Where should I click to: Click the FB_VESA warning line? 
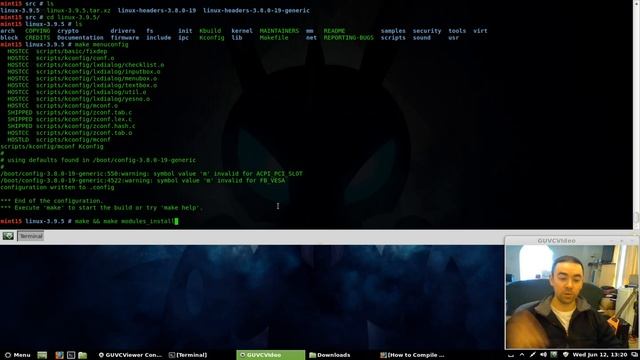point(143,180)
